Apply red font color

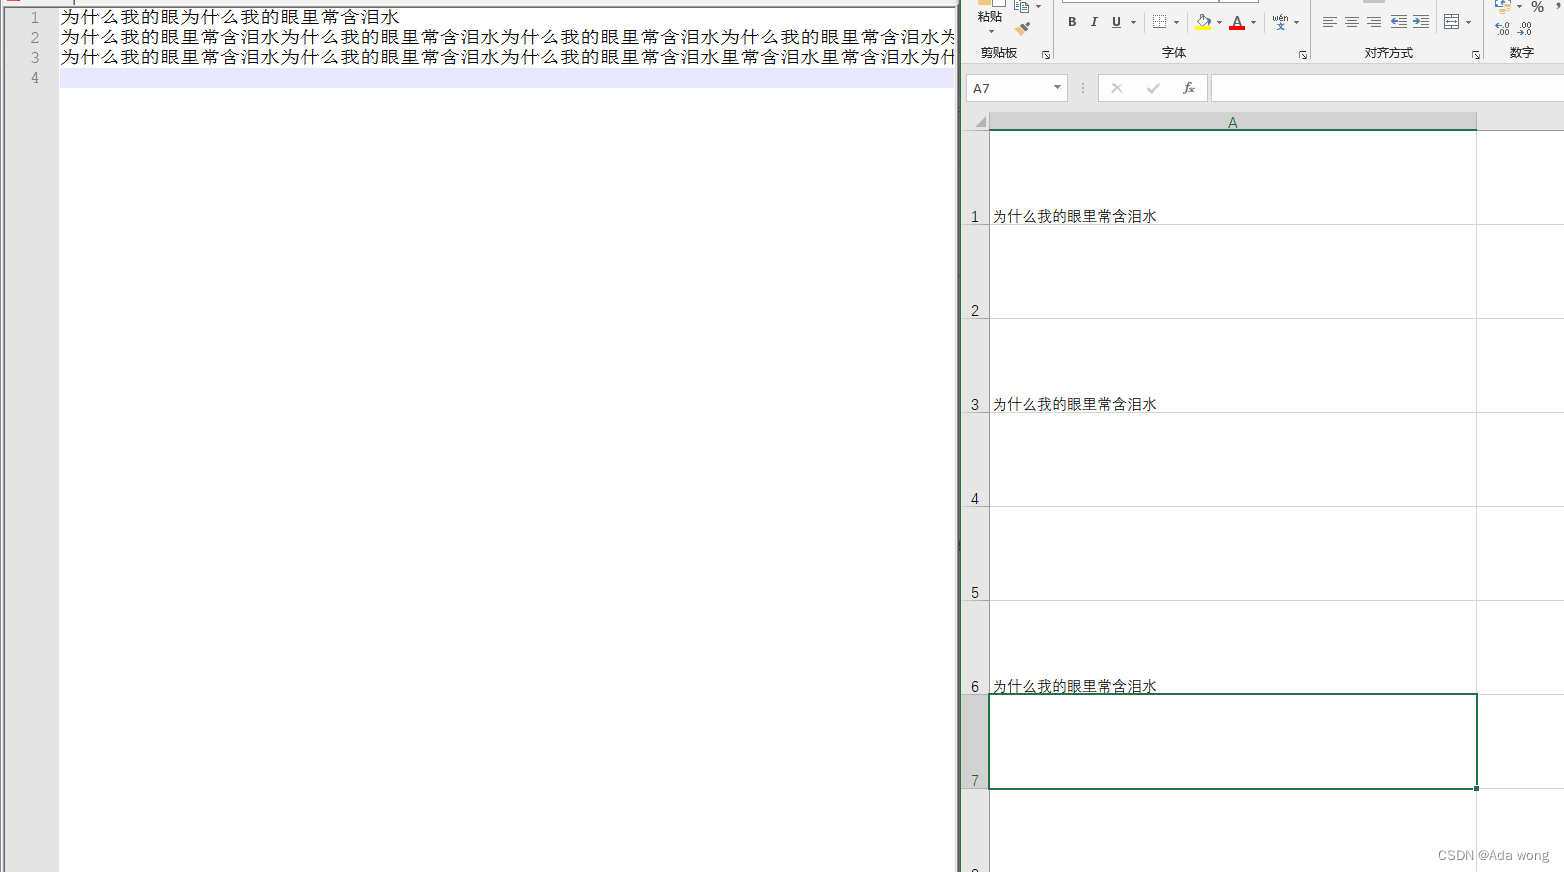point(1237,22)
